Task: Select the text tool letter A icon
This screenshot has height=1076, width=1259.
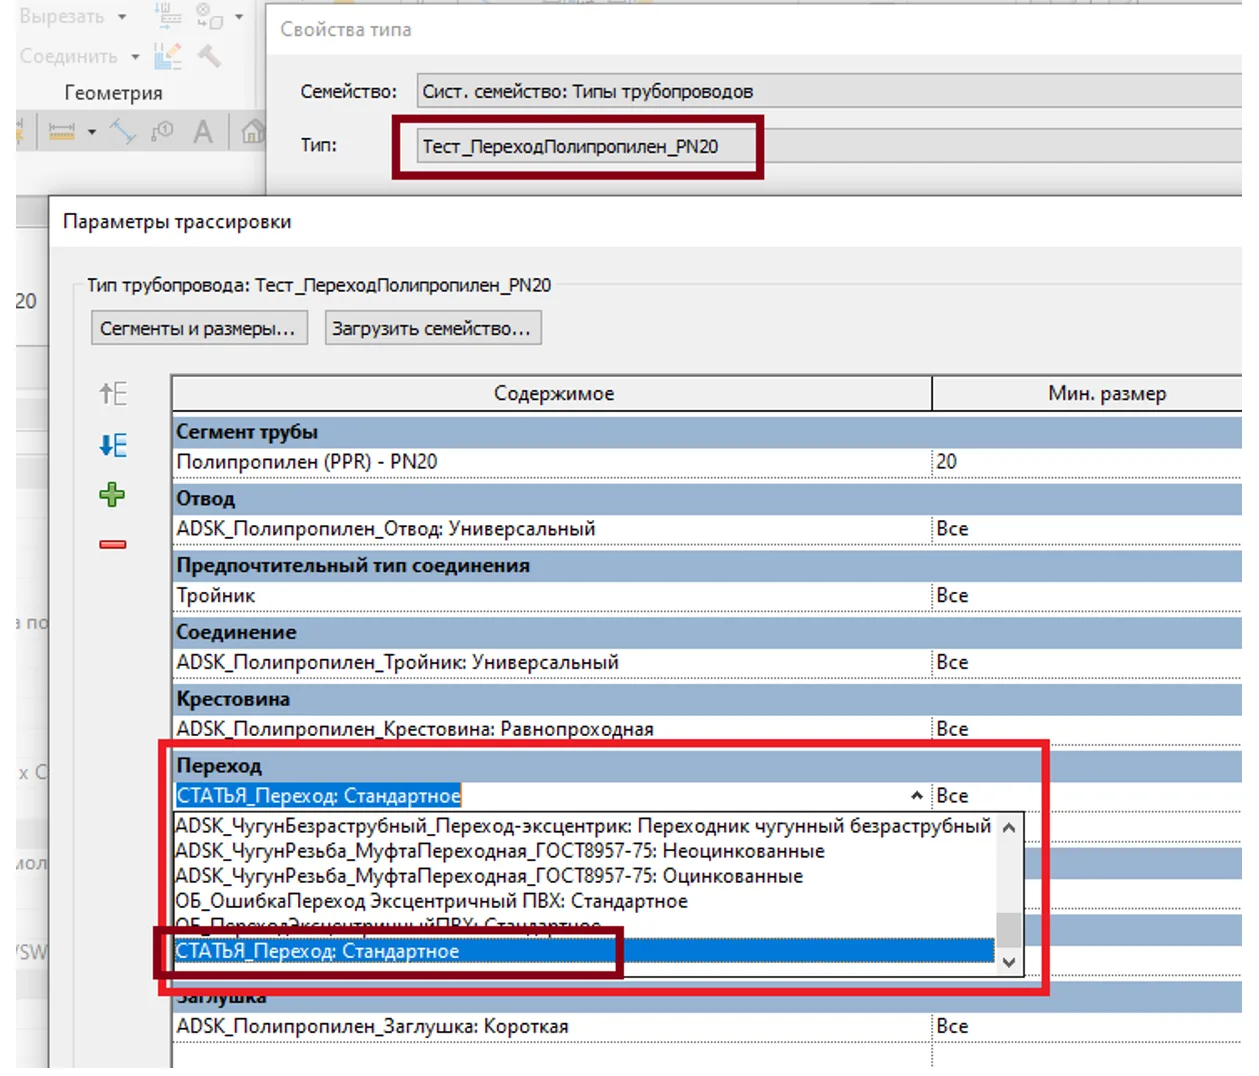Action: click(x=203, y=131)
